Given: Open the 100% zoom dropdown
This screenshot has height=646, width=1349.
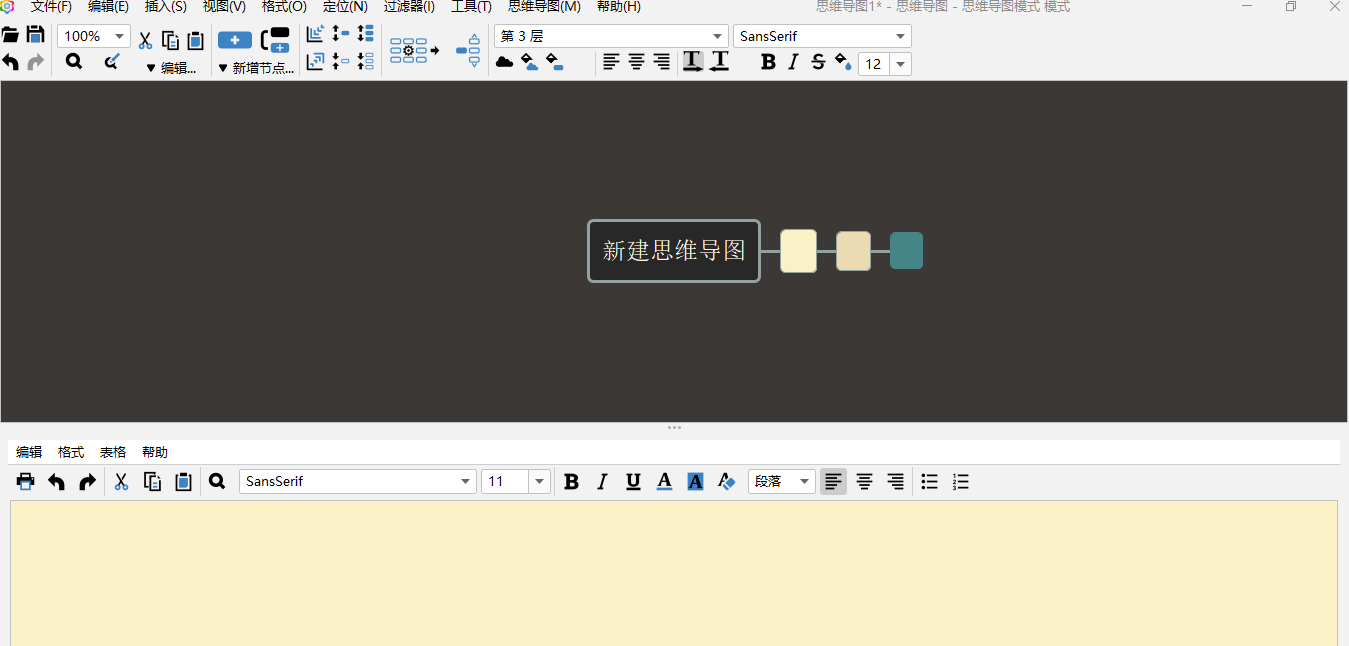Looking at the screenshot, I should click(94, 36).
